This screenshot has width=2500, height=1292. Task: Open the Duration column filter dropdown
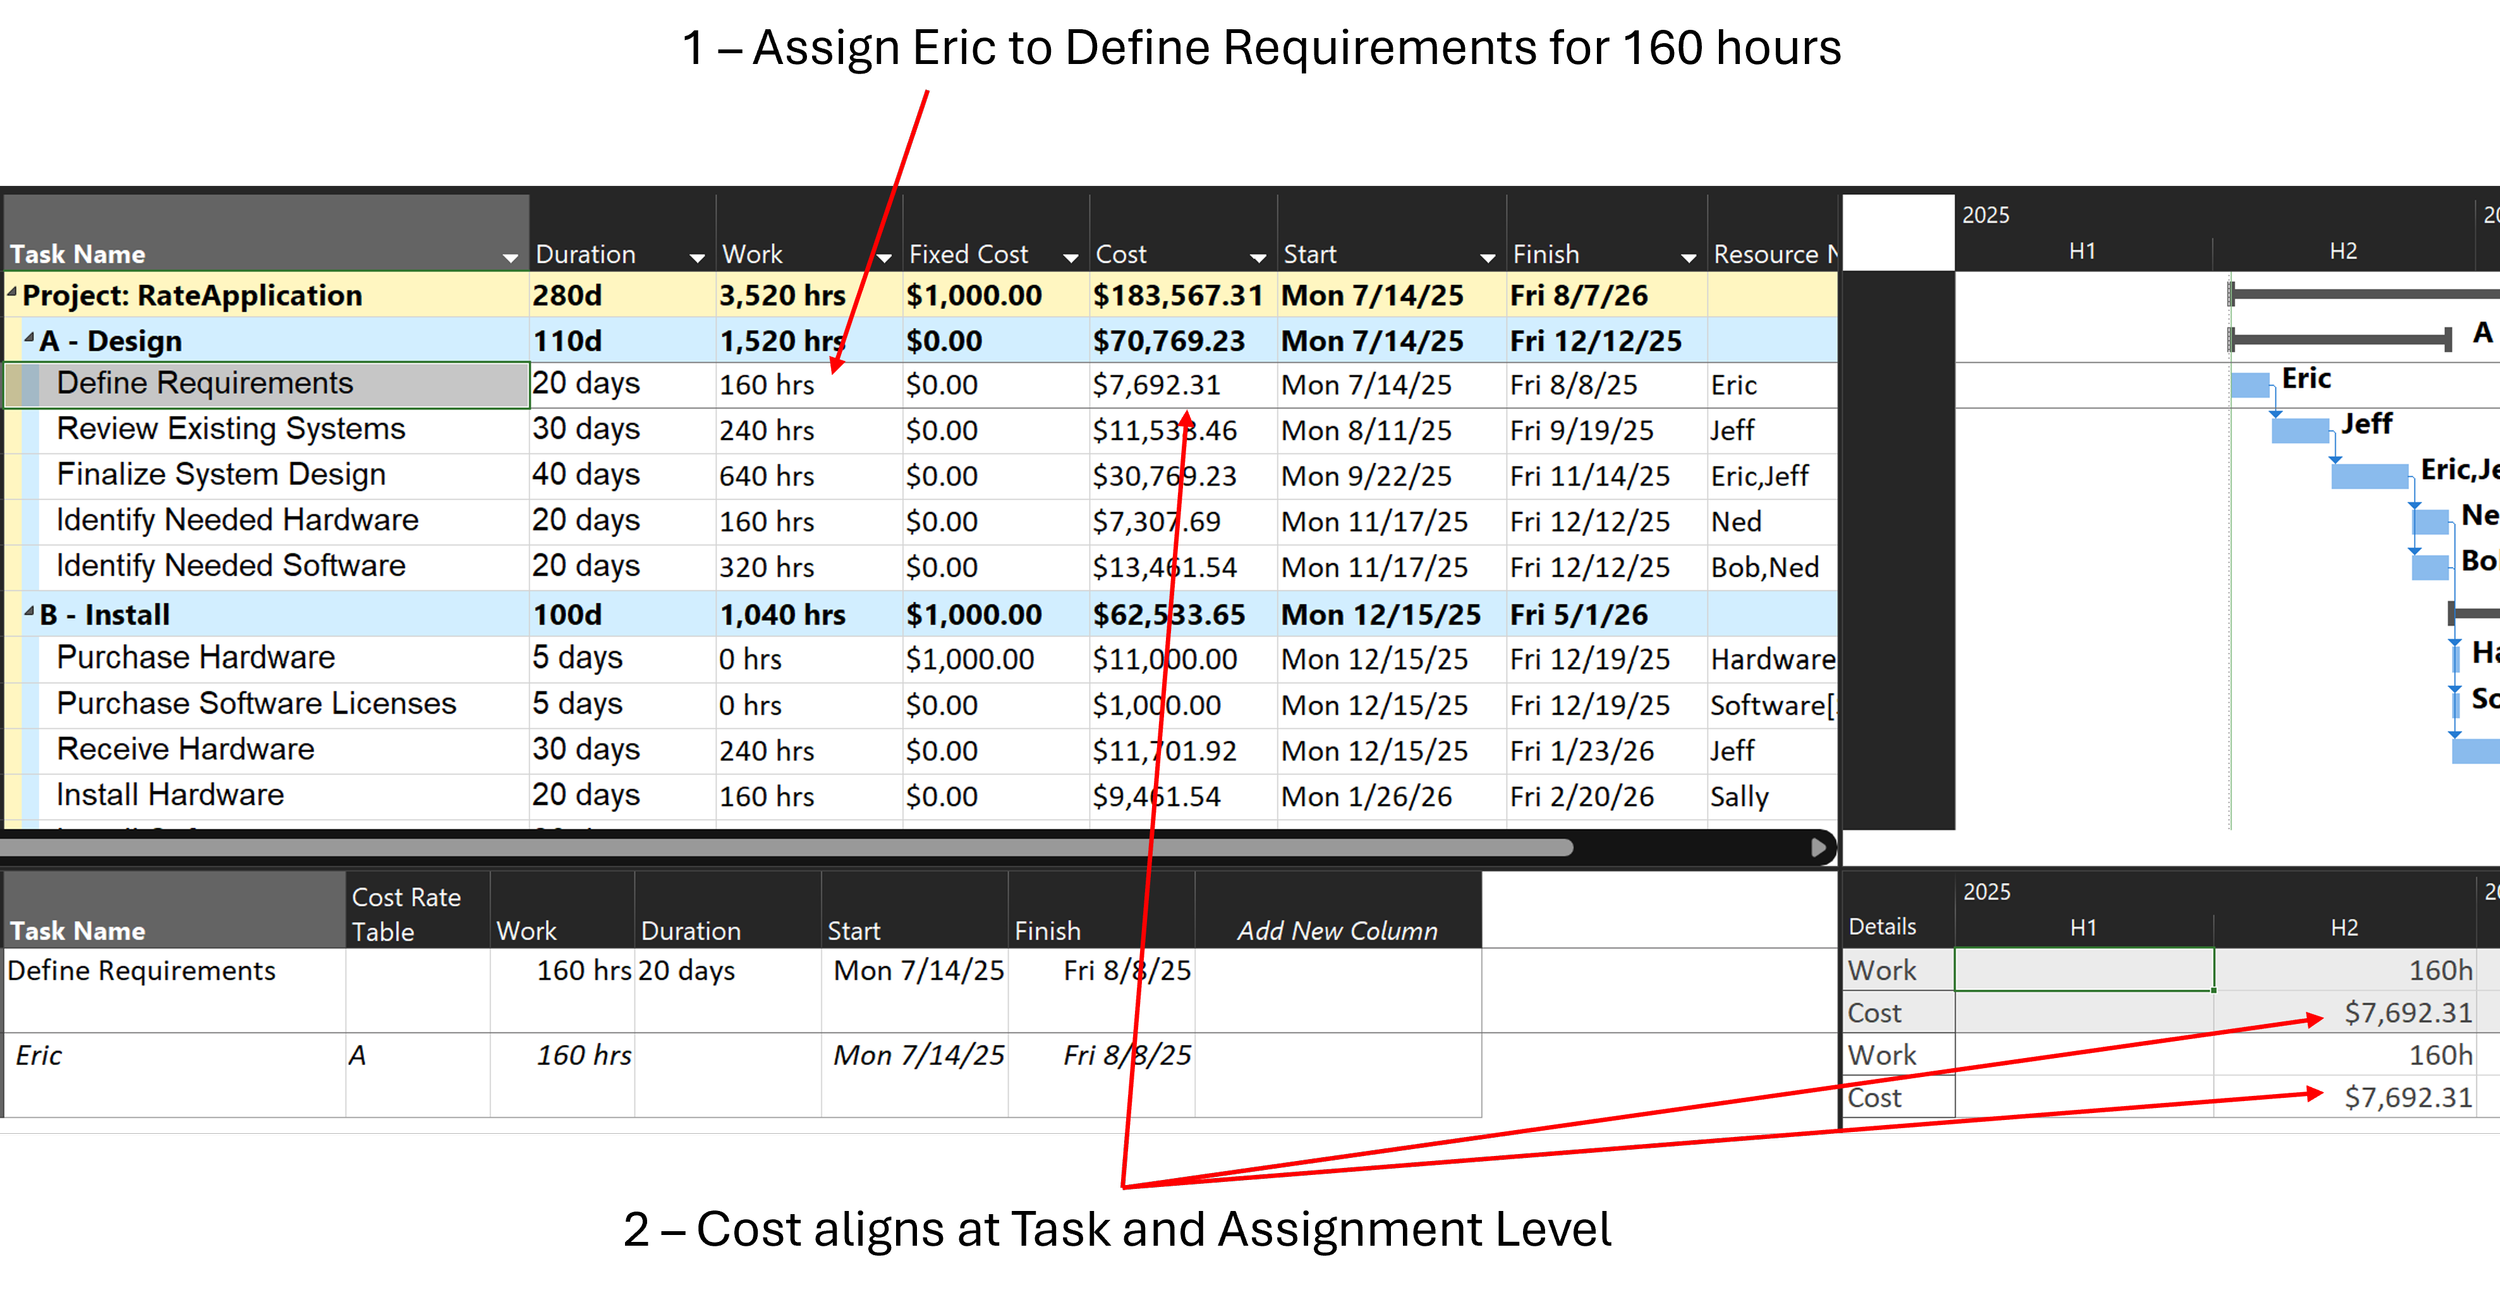tap(697, 258)
